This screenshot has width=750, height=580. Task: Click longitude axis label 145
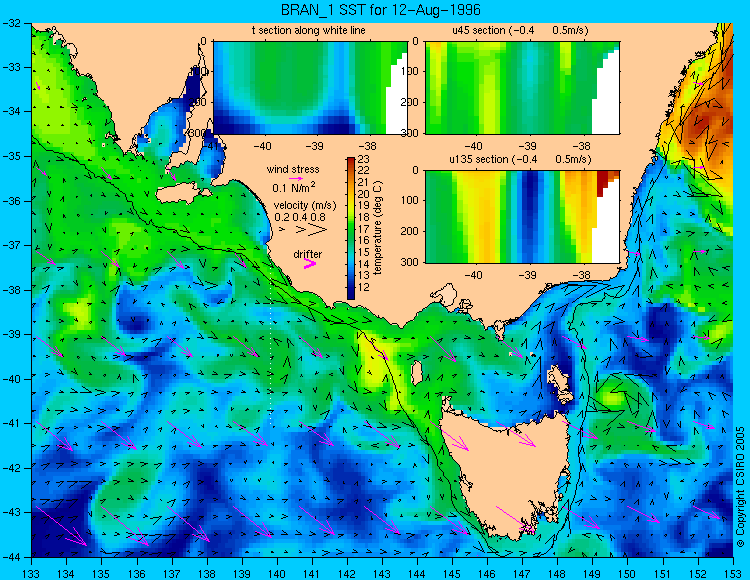(x=452, y=573)
